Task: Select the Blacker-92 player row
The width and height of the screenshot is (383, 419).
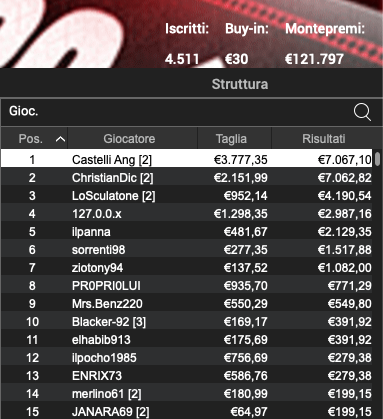Action: coord(187,322)
